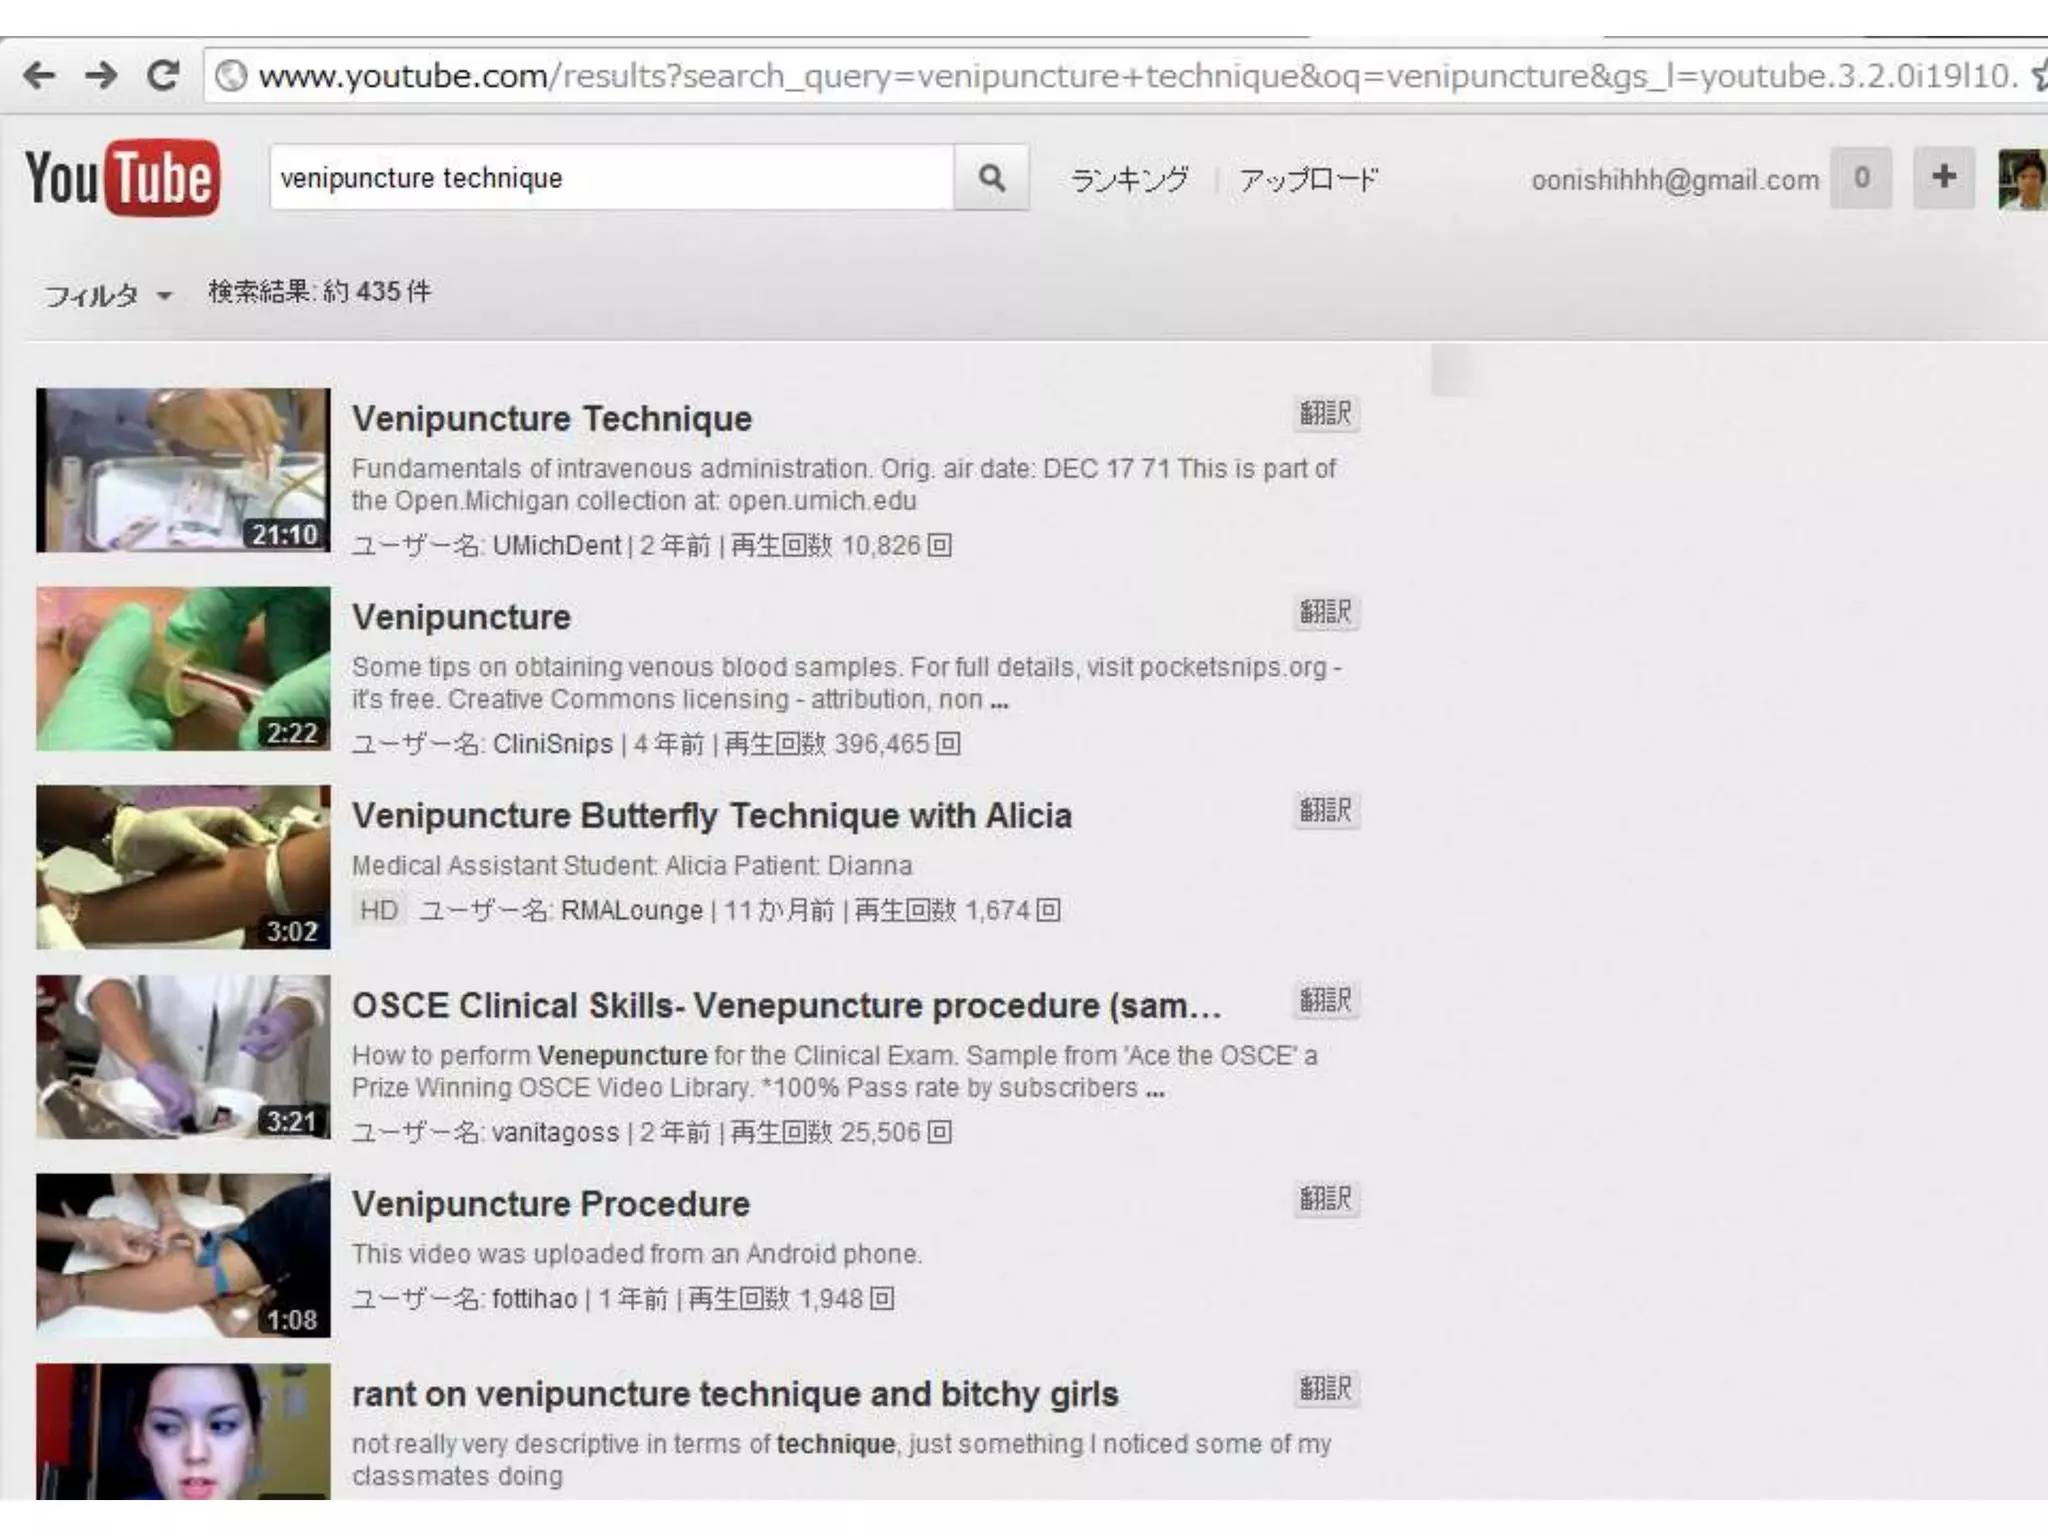Image resolution: width=2048 pixels, height=1536 pixels.
Task: Click the notification count 0 button
Action: [1860, 178]
